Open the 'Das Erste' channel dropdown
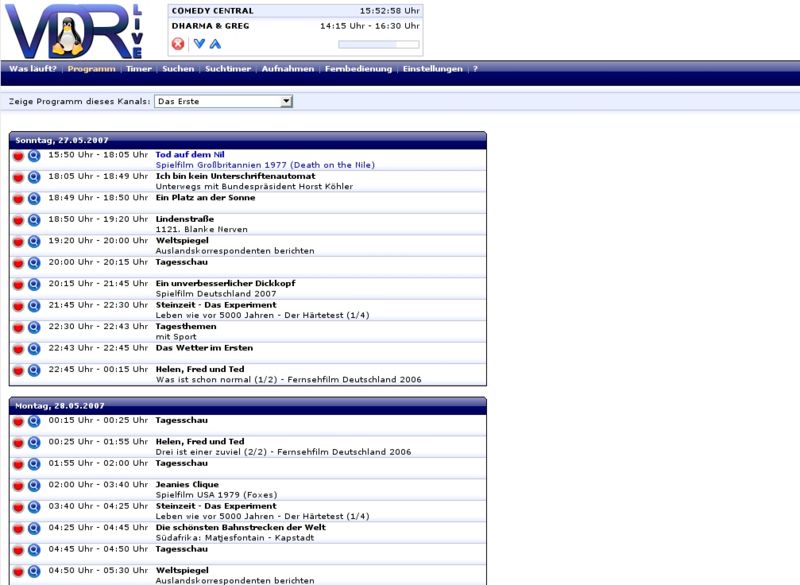This screenshot has height=585, width=800. [x=223, y=101]
